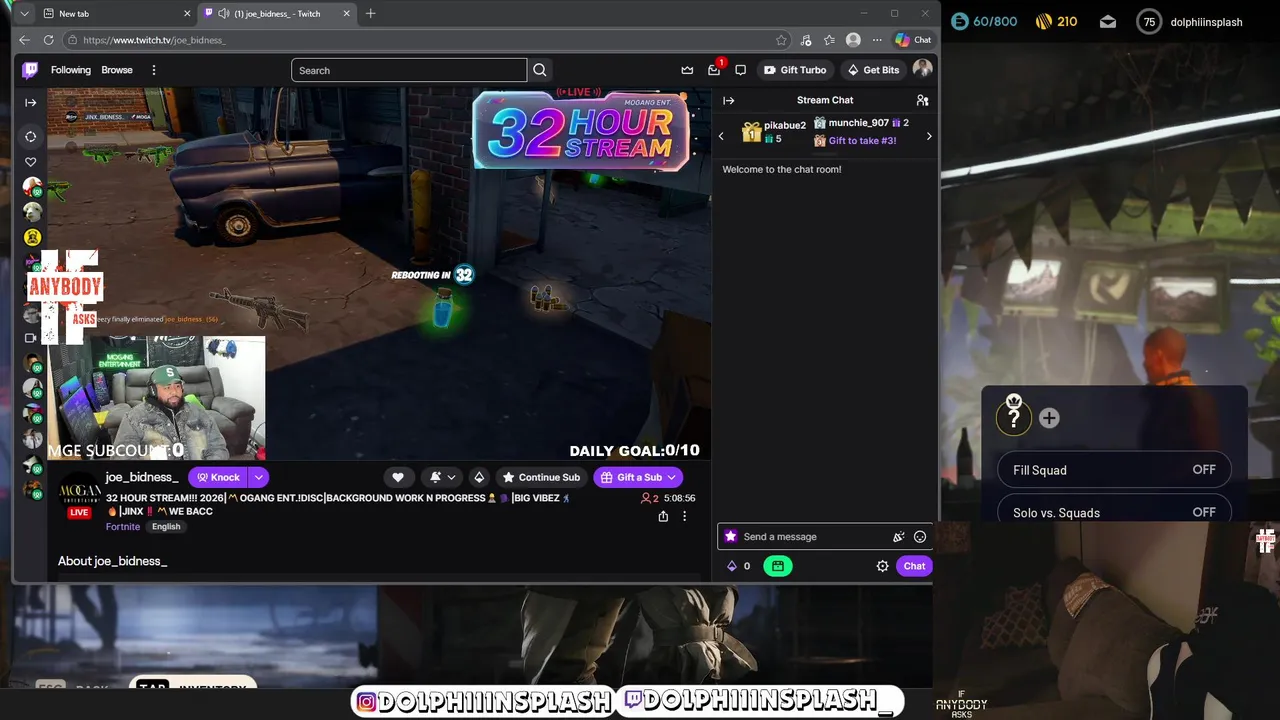Click the Knock button

pos(218,477)
